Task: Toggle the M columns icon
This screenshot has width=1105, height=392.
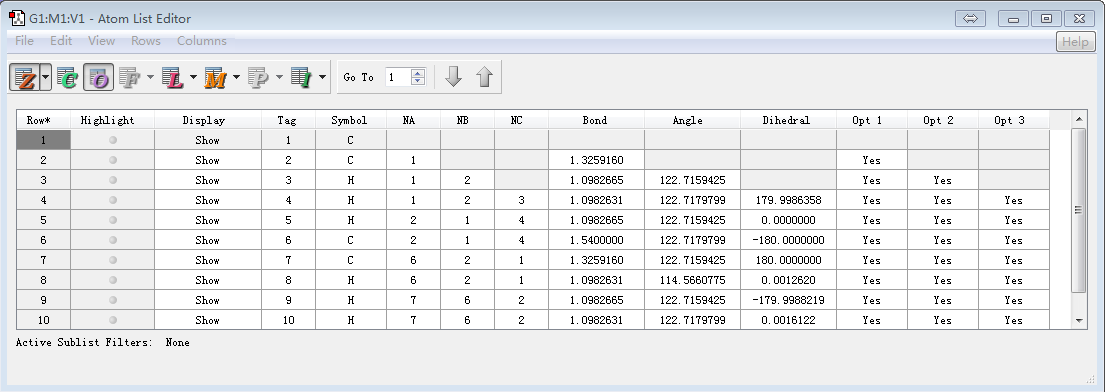Action: click(x=215, y=78)
